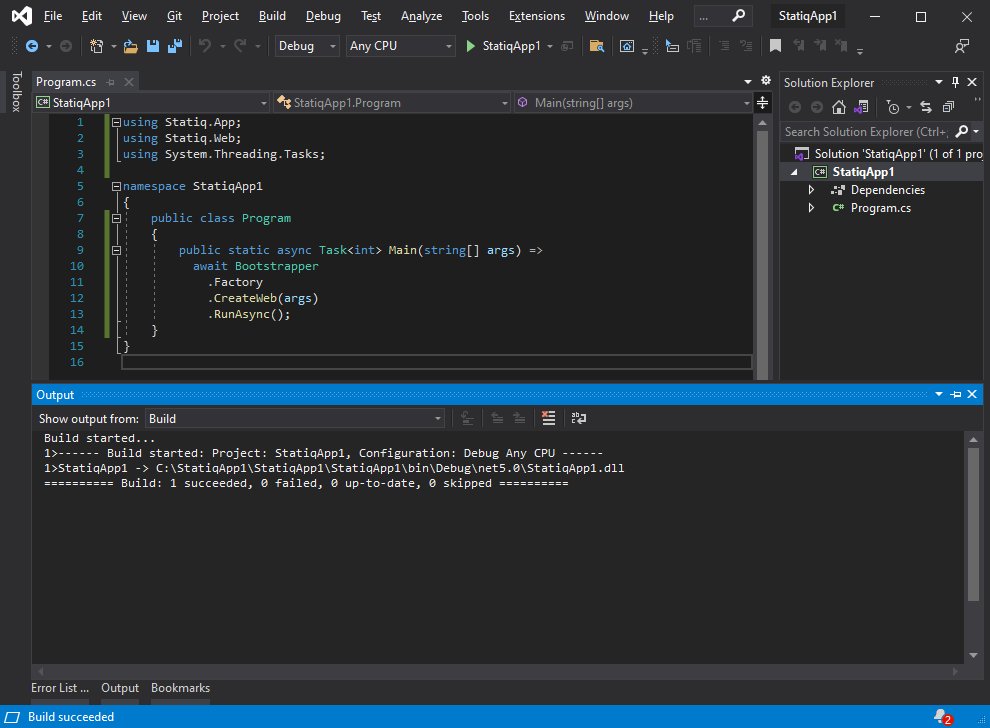The height and width of the screenshot is (728, 990).
Task: Open StatiqApp1 project navigation dropdown
Action: click(152, 103)
